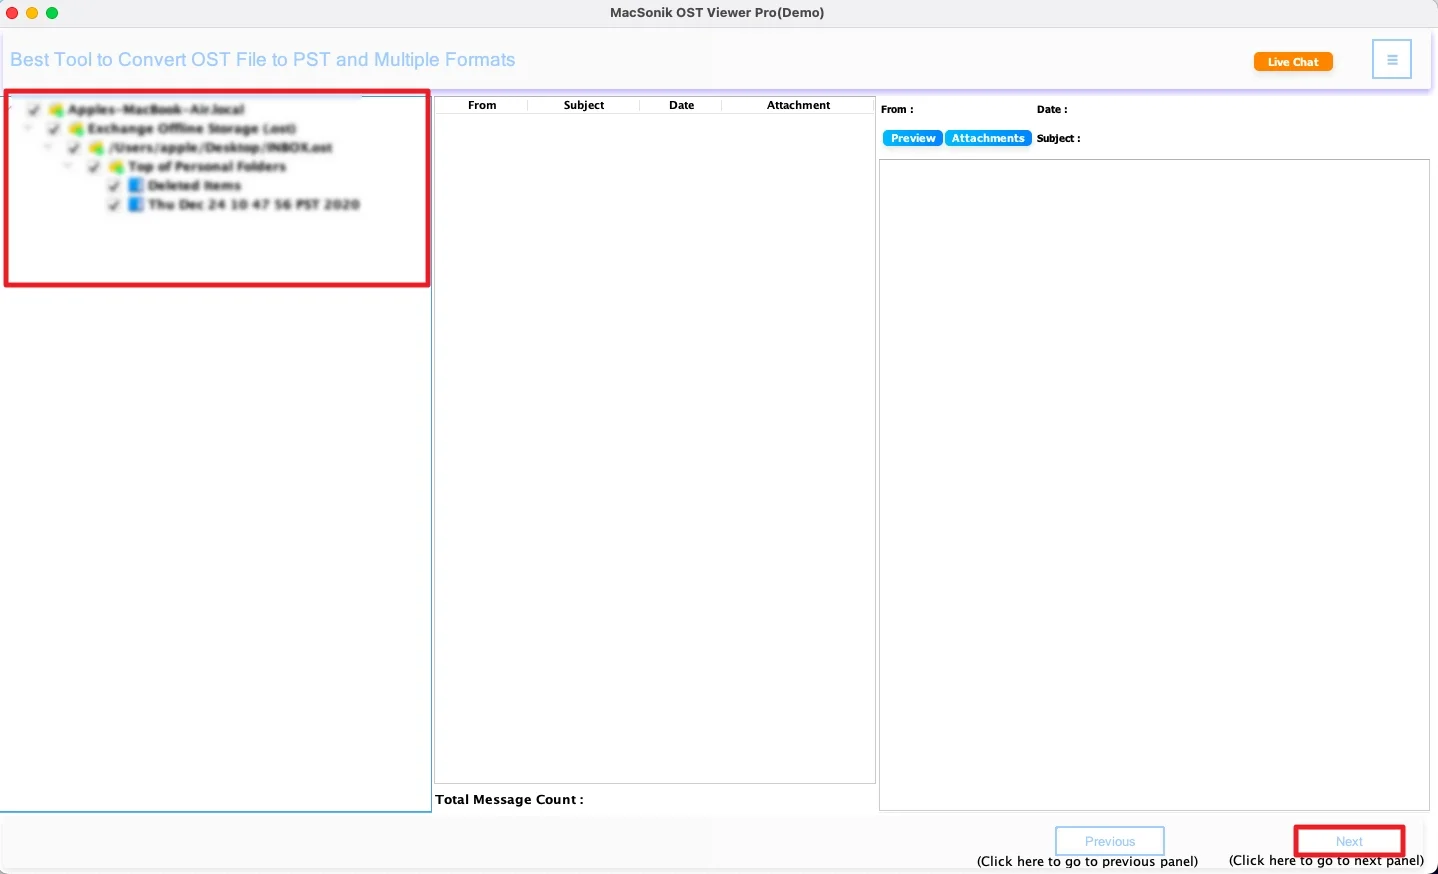Close the MacSonik window with red button
Image resolution: width=1438 pixels, height=874 pixels.
(x=12, y=13)
